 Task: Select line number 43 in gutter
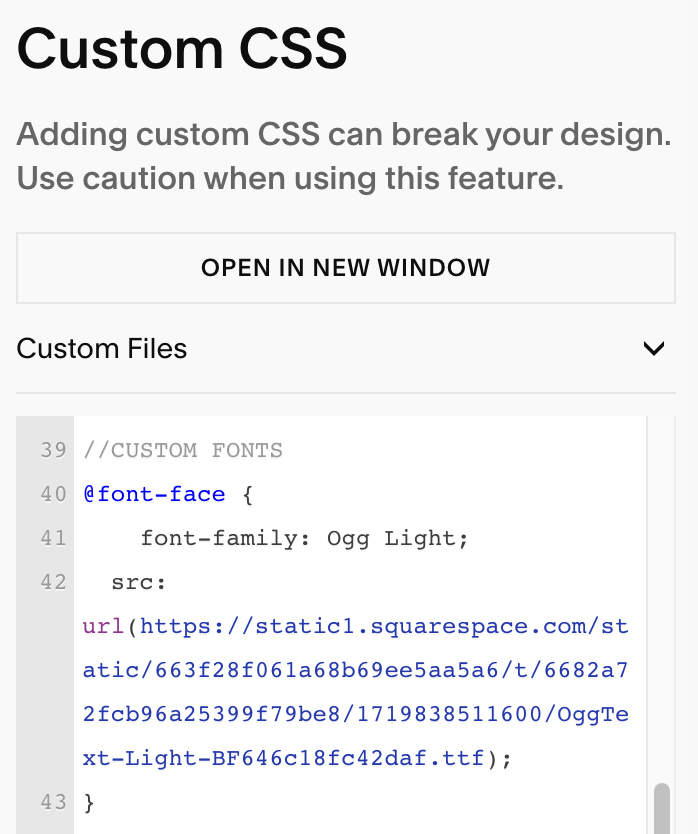click(x=53, y=802)
